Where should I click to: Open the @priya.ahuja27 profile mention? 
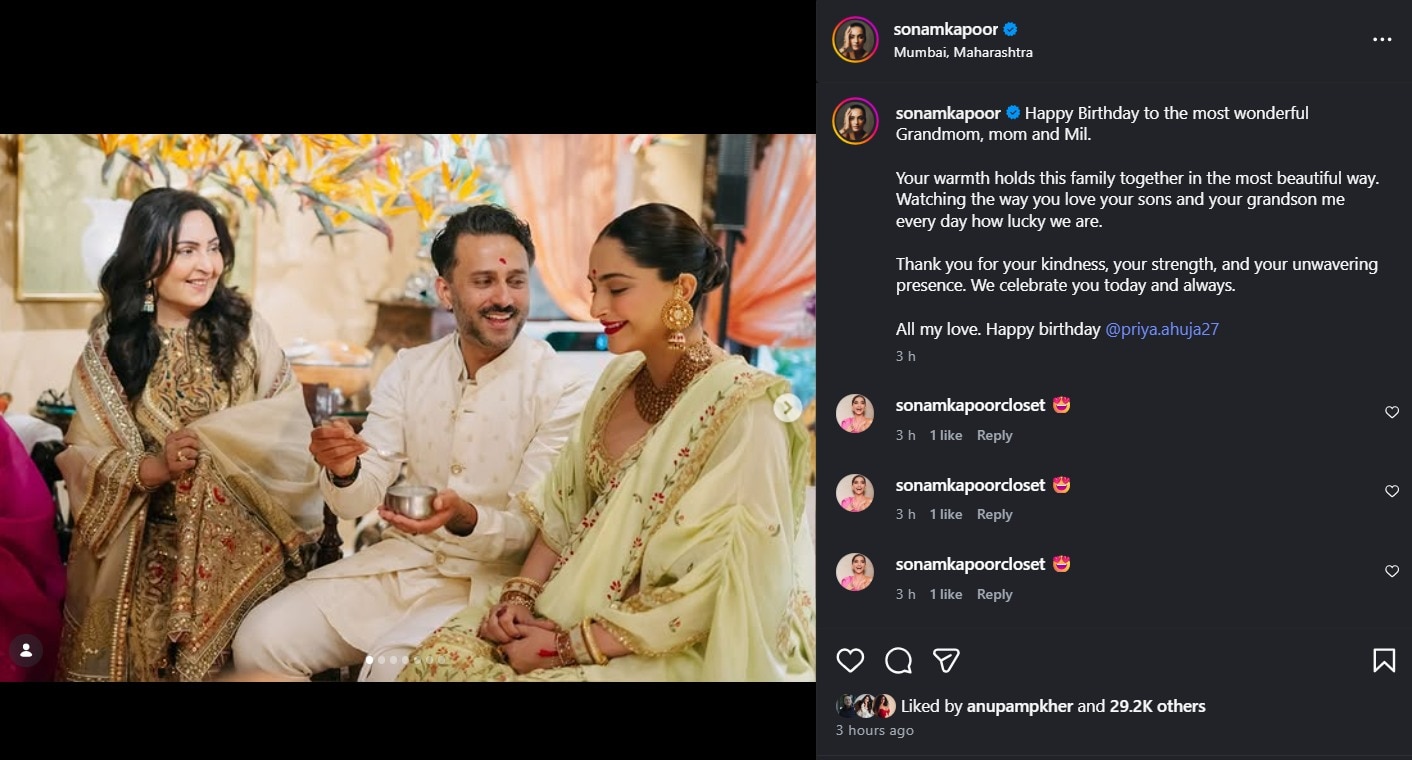[1162, 329]
